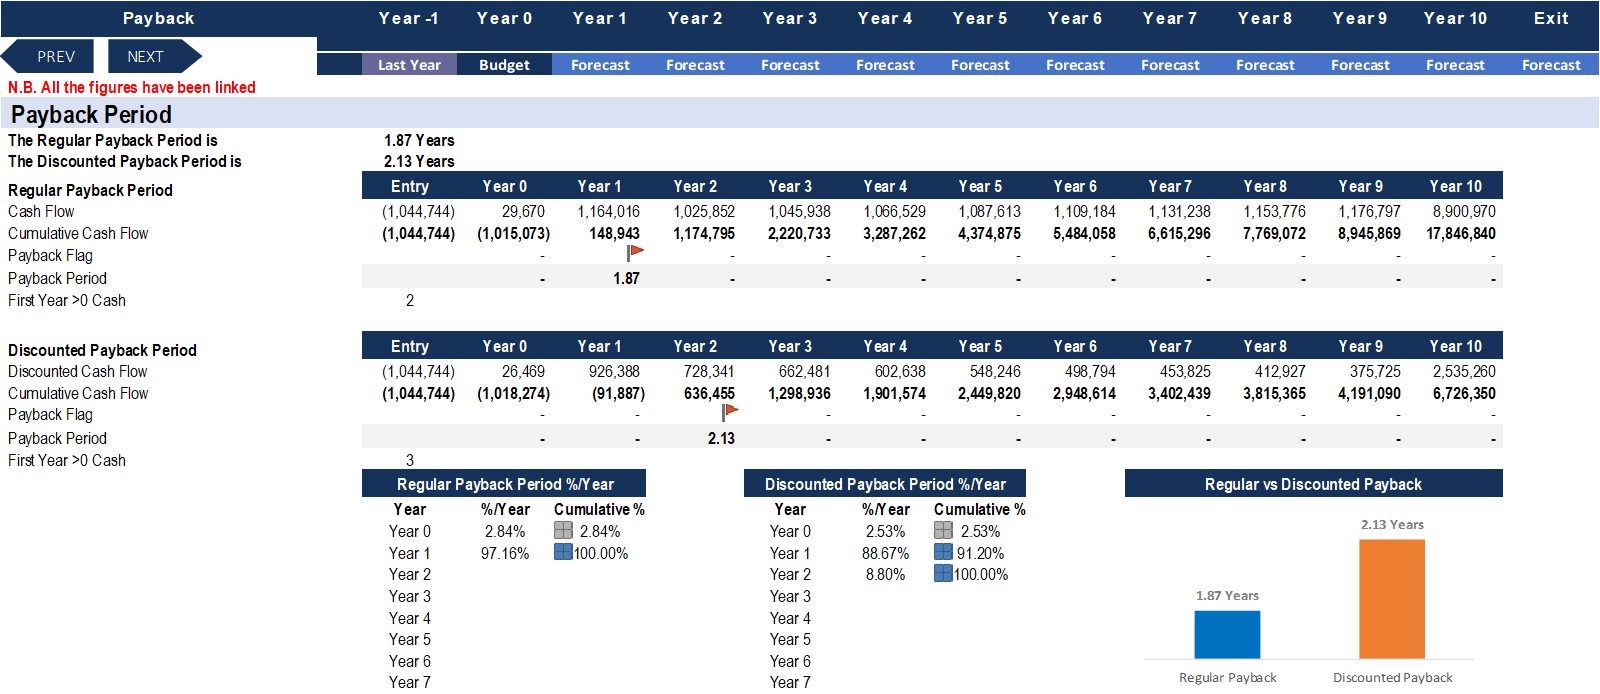Click the Discounted Payback Period row label
The height and width of the screenshot is (694, 1600).
102,350
